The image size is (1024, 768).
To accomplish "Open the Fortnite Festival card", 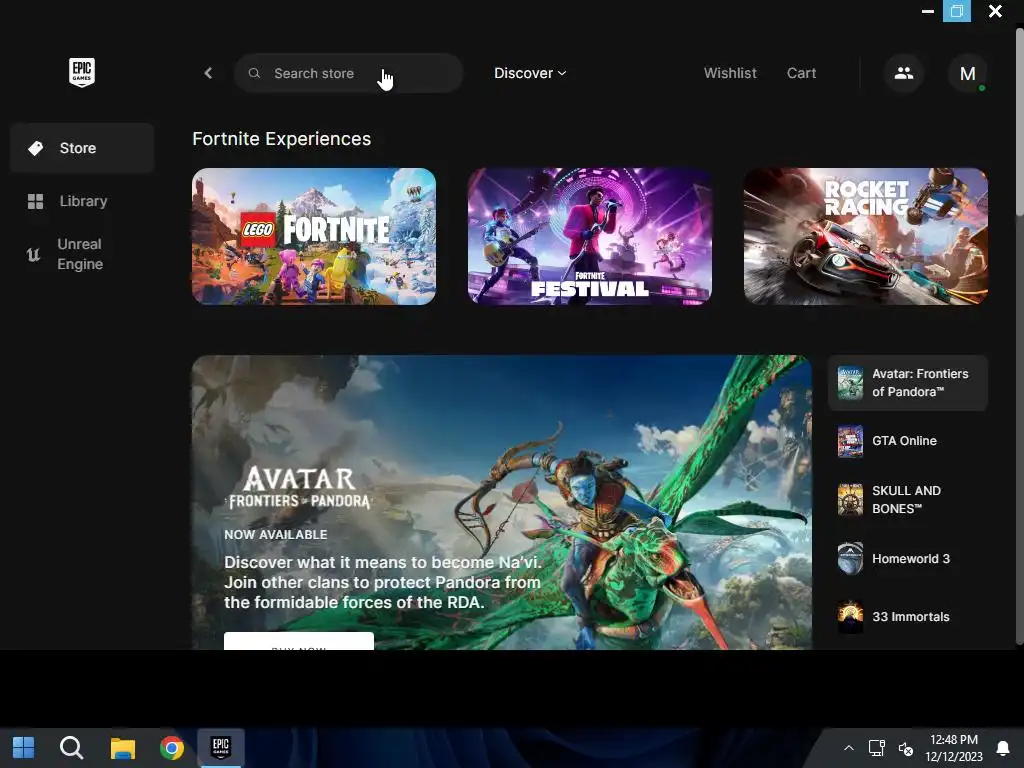I will [x=590, y=236].
